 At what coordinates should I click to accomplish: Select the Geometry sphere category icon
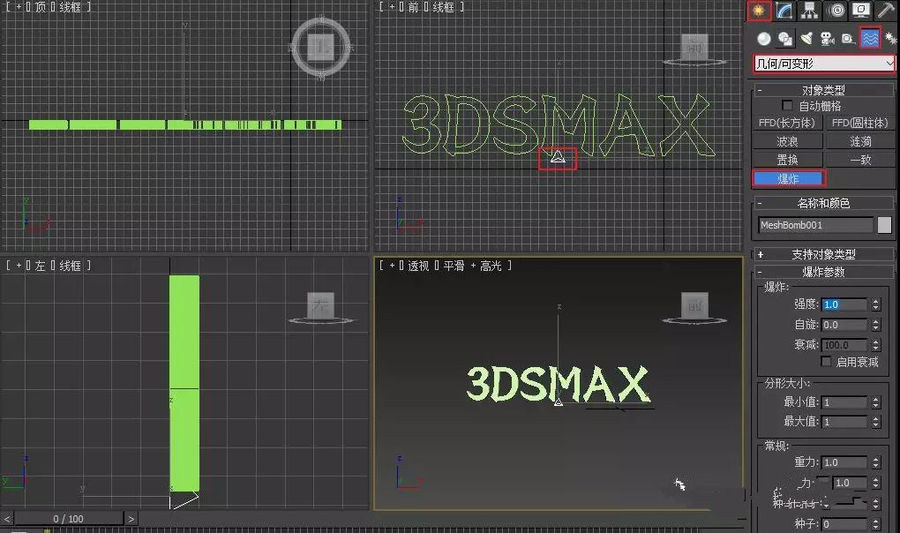[x=764, y=38]
